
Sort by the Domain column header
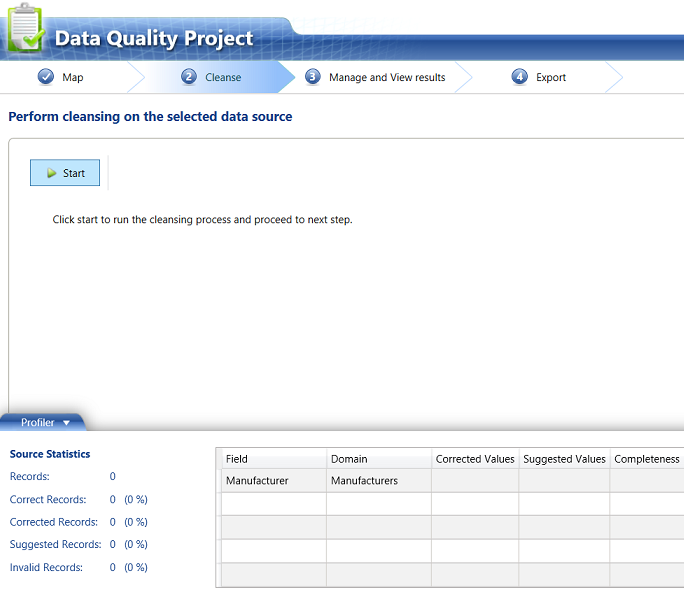click(x=349, y=459)
